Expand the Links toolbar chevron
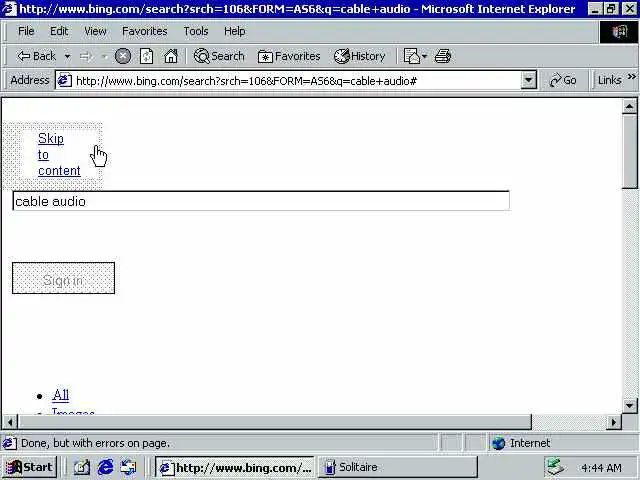640x480 pixels. point(631,77)
